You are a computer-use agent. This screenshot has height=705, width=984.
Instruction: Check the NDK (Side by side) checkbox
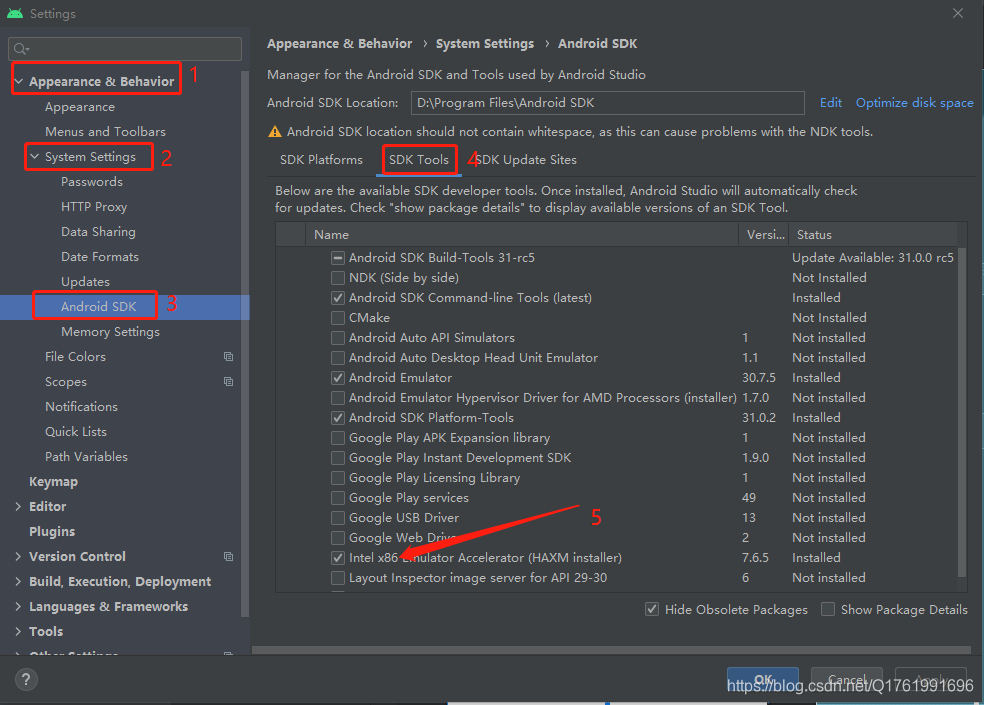point(338,277)
